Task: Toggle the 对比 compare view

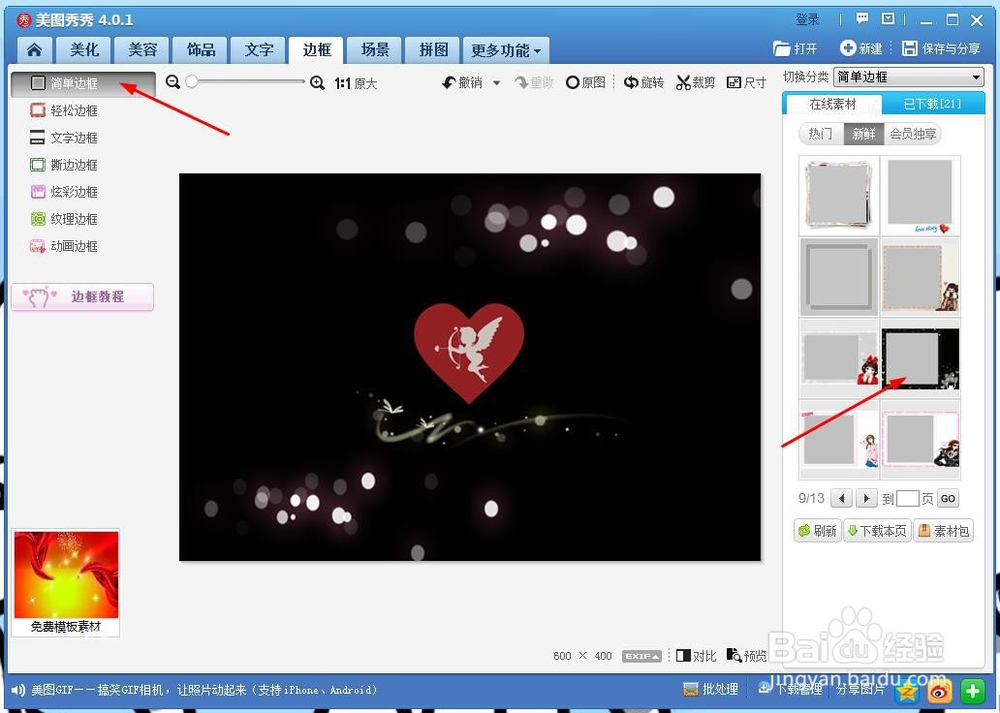Action: (x=696, y=656)
